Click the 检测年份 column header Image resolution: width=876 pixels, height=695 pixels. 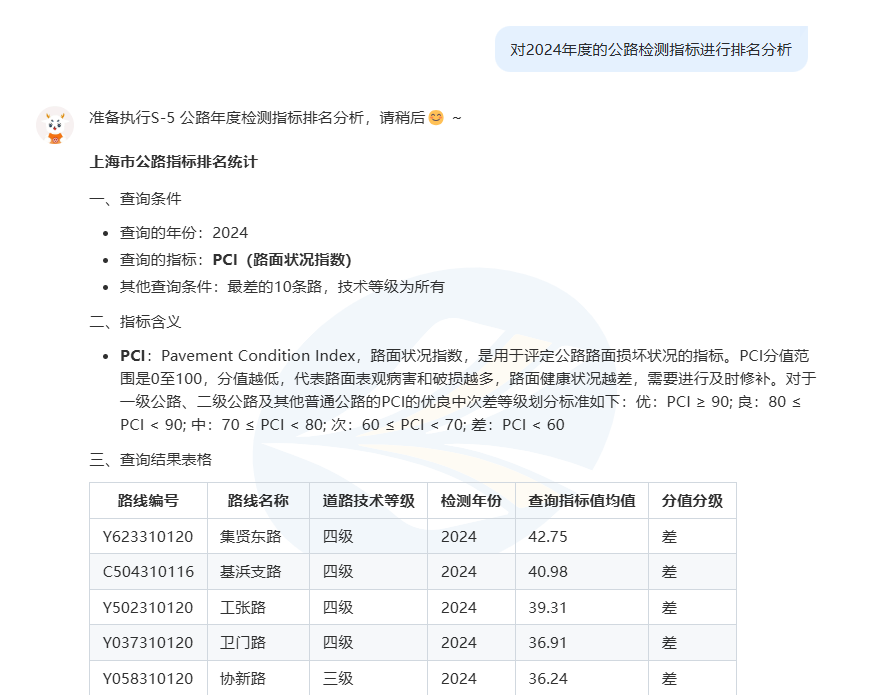pyautogui.click(x=471, y=501)
